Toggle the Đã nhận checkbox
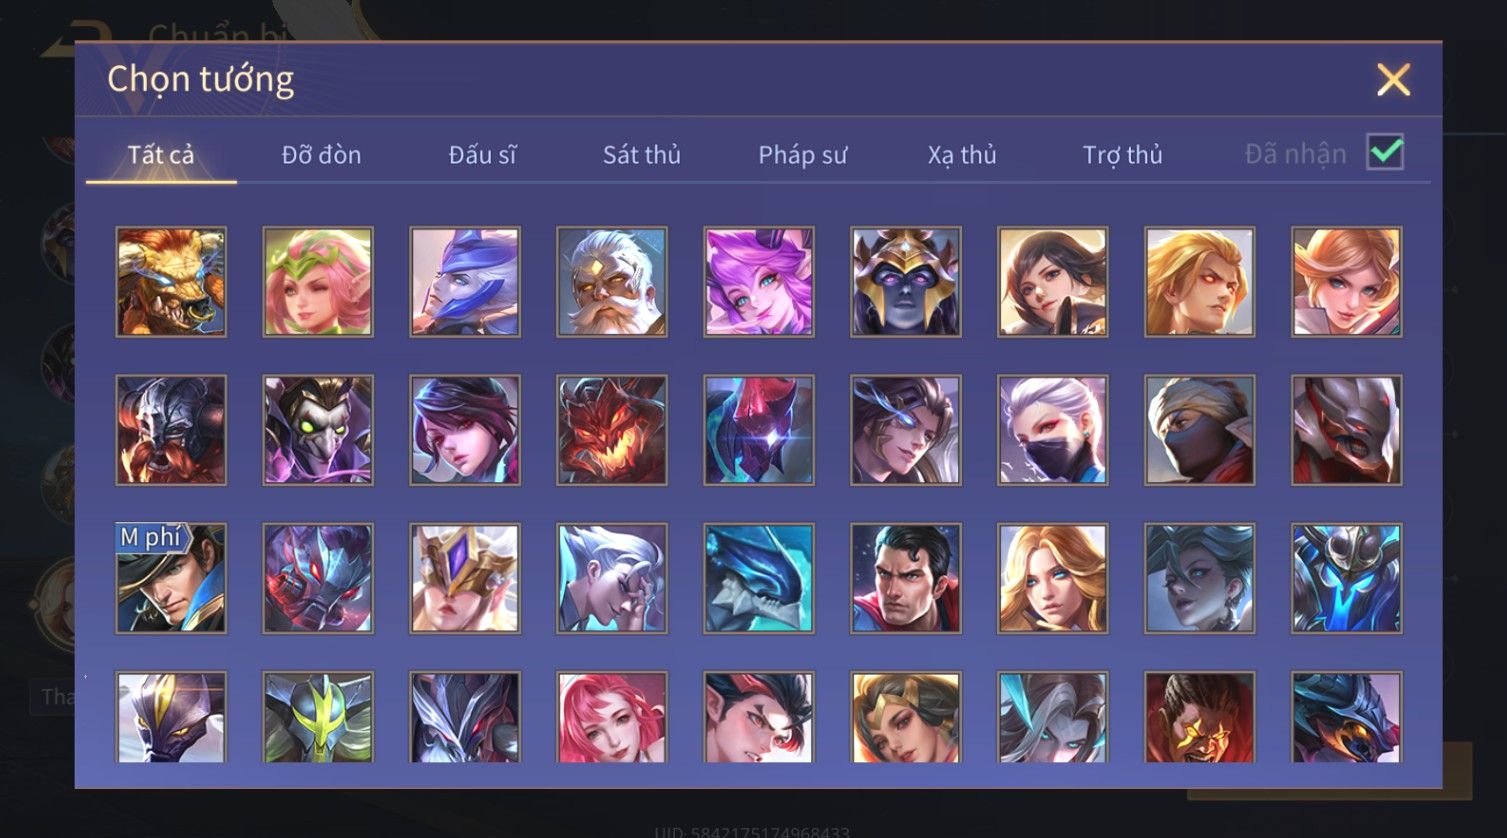Image resolution: width=1507 pixels, height=838 pixels. (x=1385, y=153)
